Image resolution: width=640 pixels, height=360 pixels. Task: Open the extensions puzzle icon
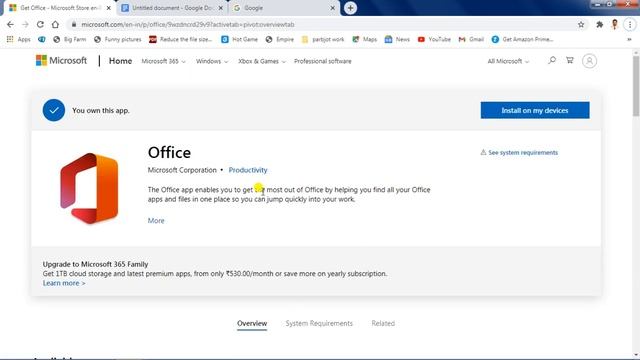[x=600, y=24]
